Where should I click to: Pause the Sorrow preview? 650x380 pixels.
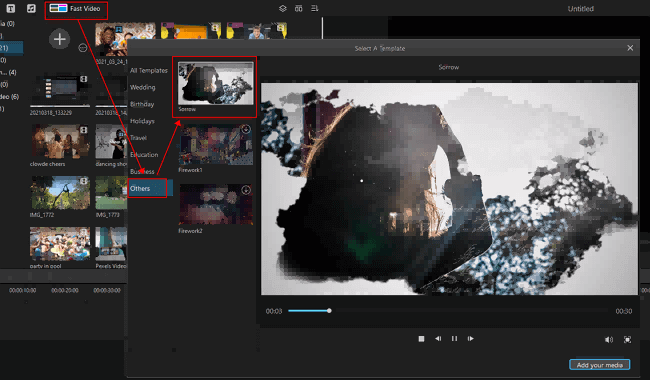(x=454, y=339)
